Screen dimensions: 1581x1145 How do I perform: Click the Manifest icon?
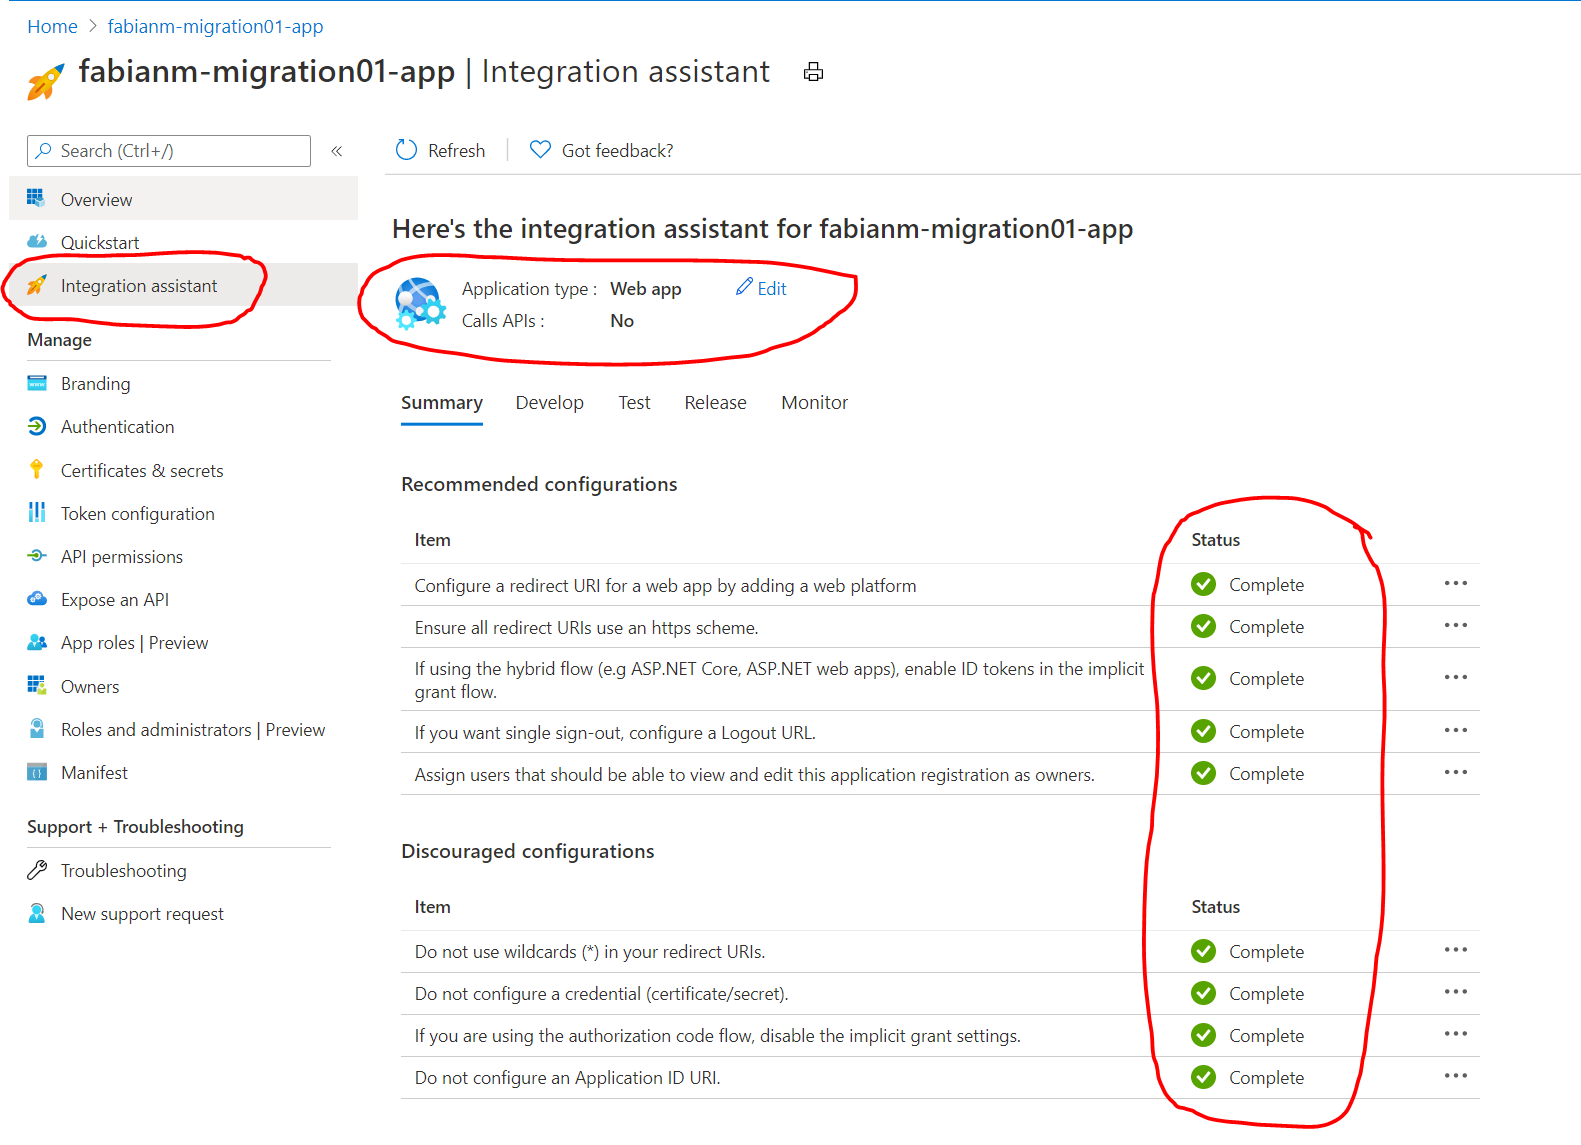coord(37,772)
